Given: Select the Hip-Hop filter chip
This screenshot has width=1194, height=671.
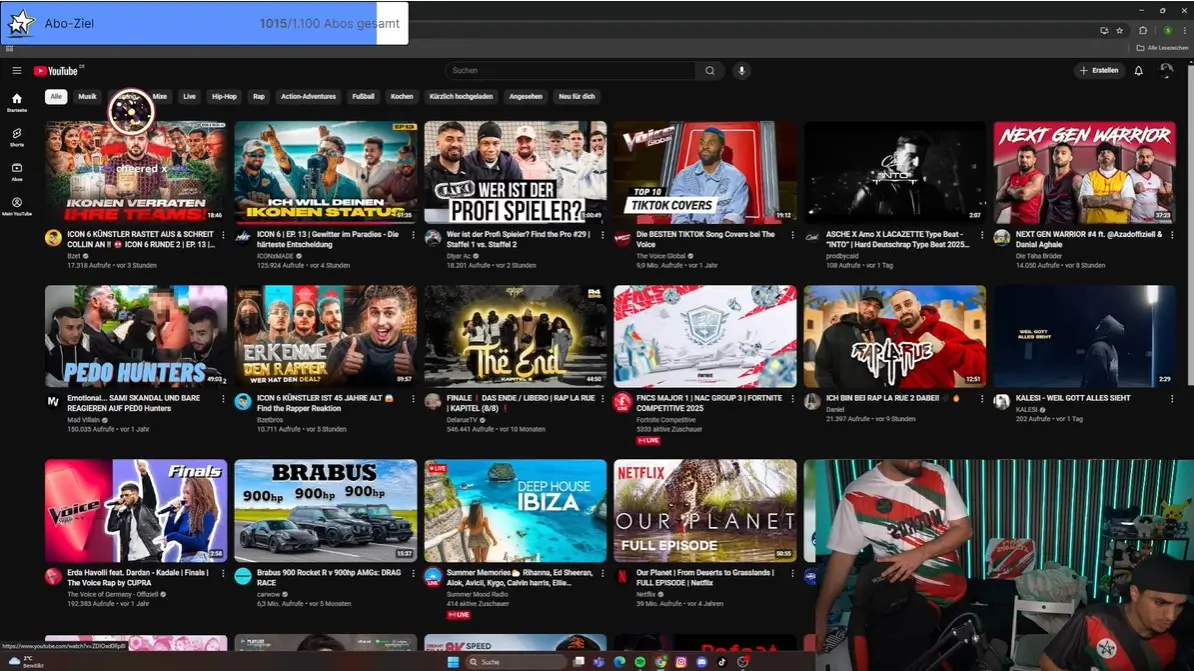Looking at the screenshot, I should 224,97.
